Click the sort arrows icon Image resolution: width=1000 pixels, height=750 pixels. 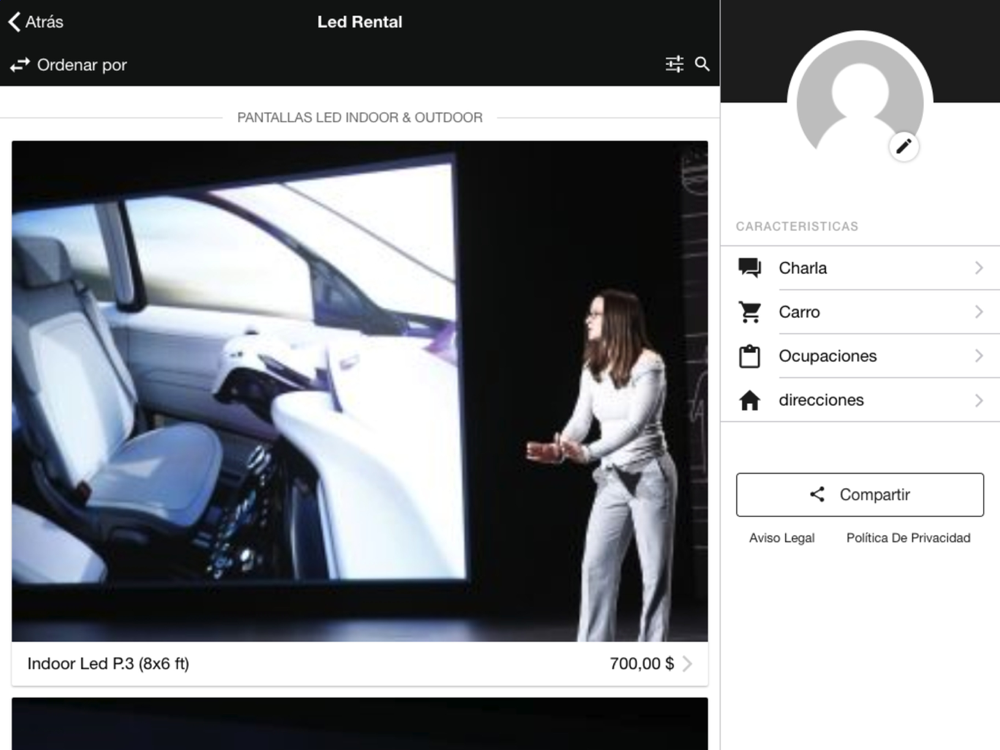20,65
